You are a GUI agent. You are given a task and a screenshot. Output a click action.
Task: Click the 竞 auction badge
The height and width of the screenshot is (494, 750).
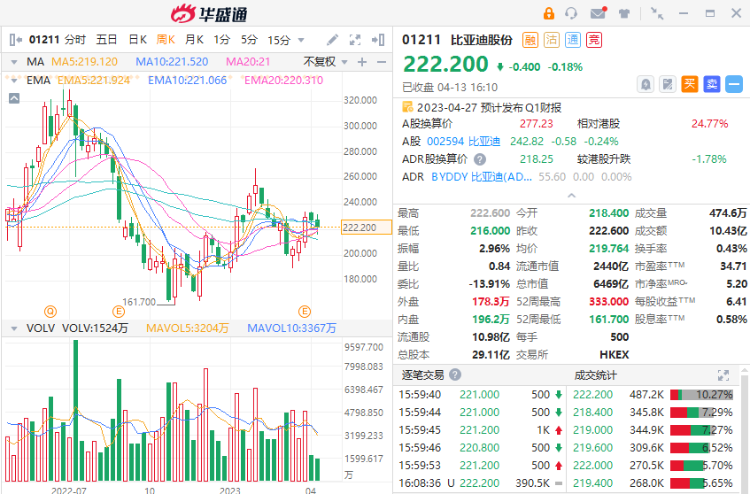tap(594, 40)
